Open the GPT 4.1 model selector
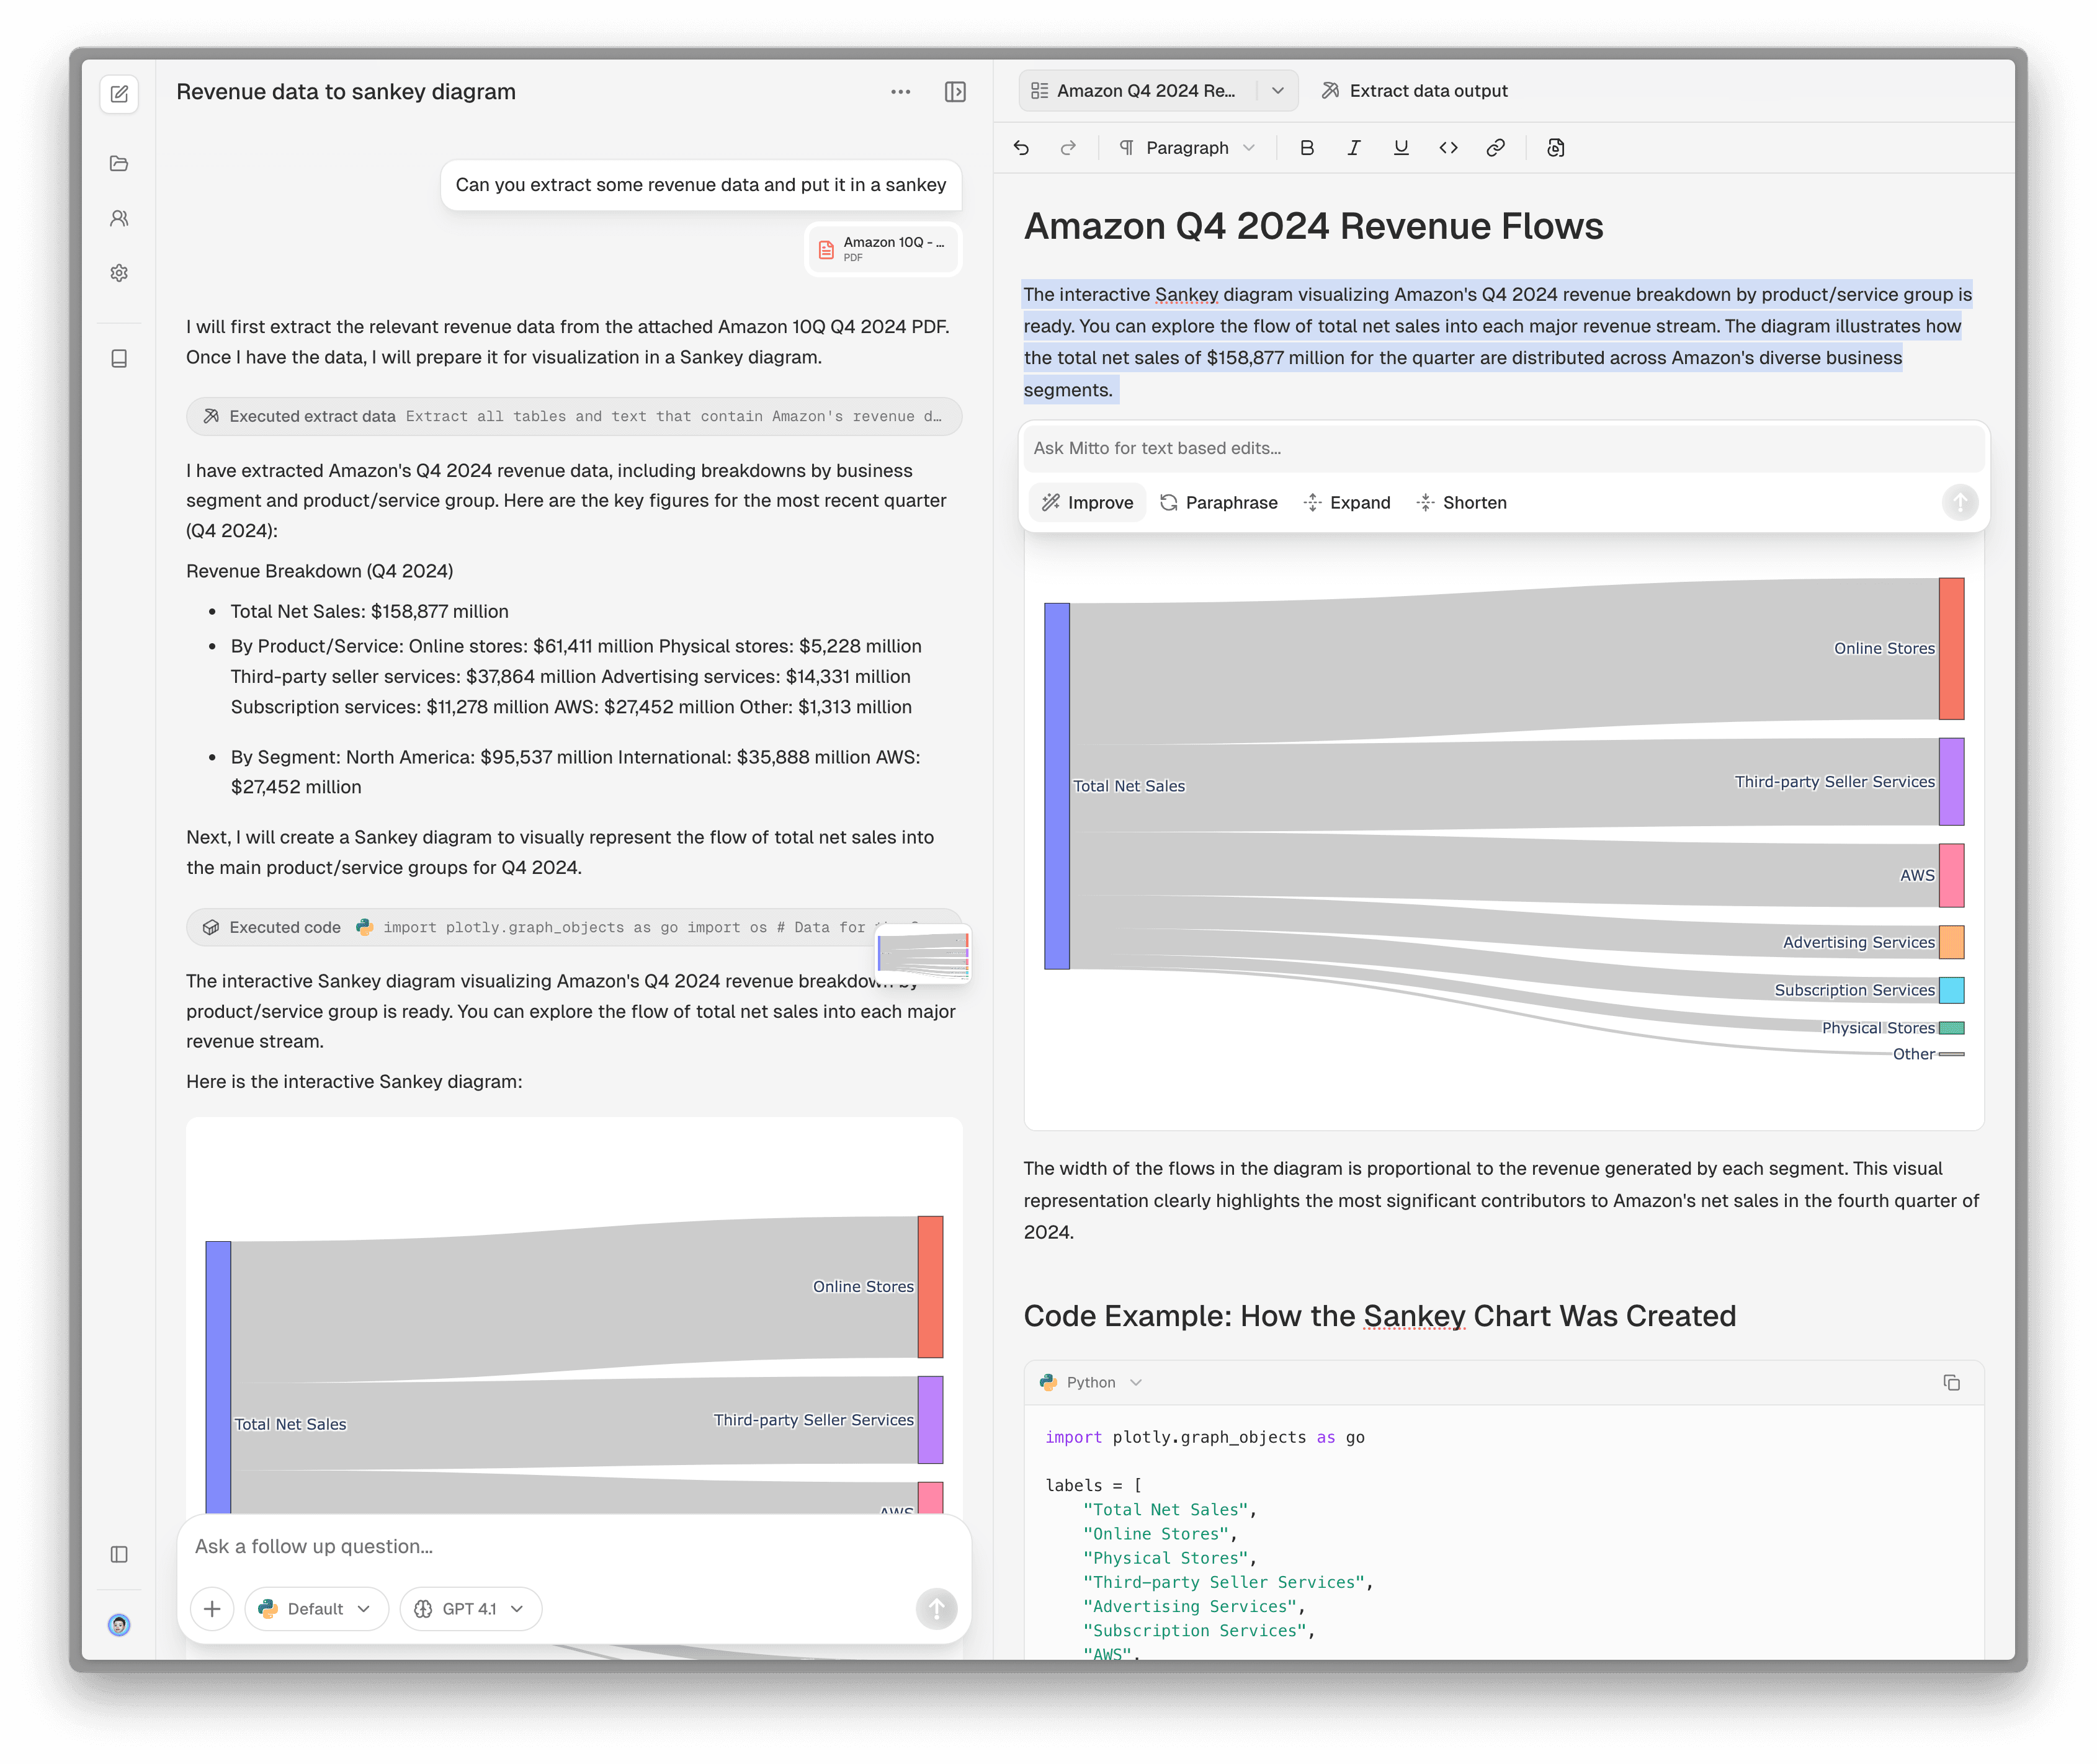The image size is (2097, 1764). 470,1608
